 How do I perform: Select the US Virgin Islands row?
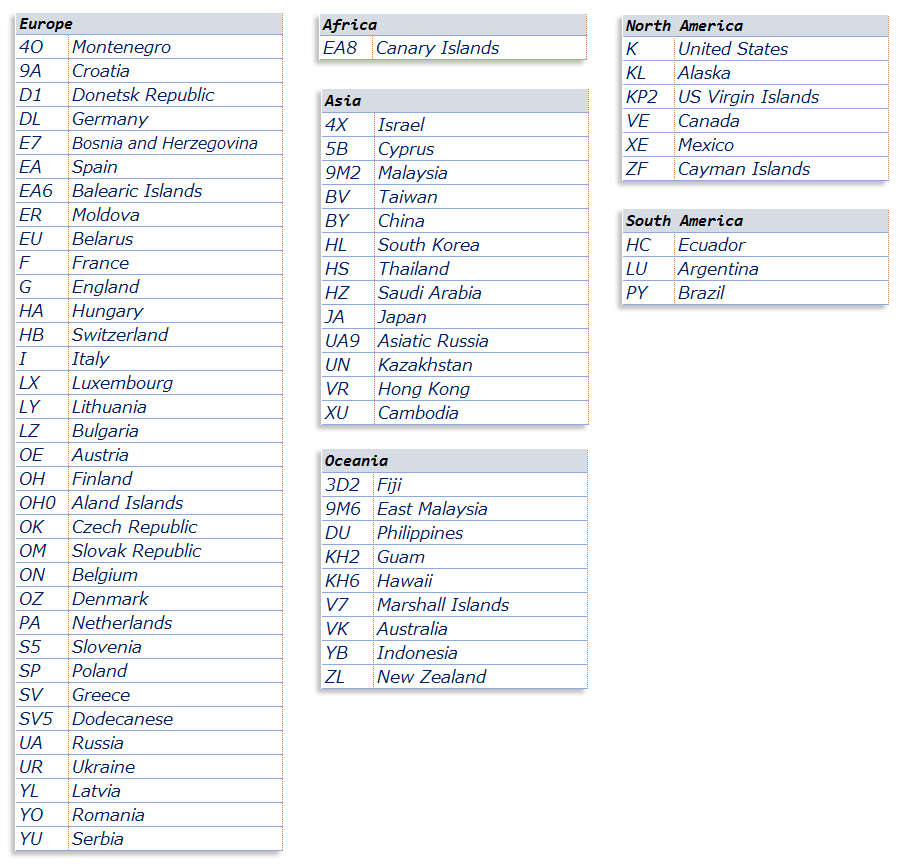pyautogui.click(x=748, y=97)
